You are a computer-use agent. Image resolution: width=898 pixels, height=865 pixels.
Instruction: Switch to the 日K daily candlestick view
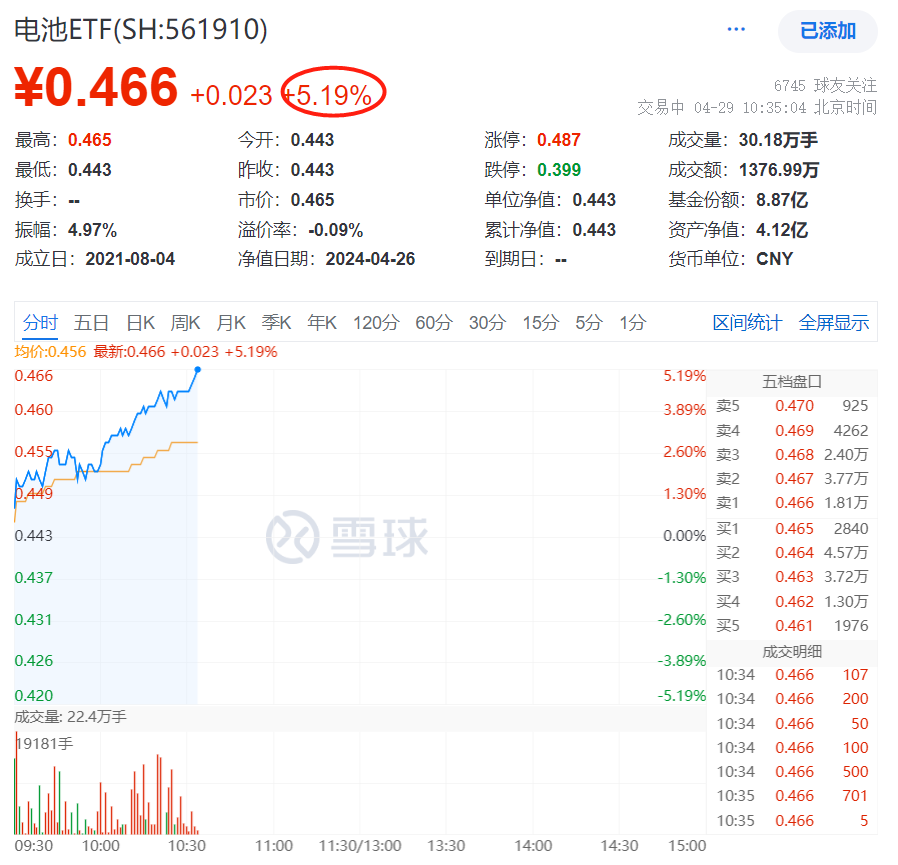139,322
